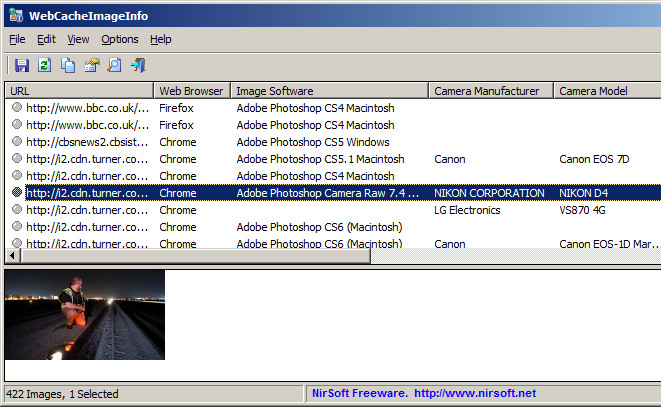
Task: Click '422 Images, 1 Selected' status text
Action: pyautogui.click(x=62, y=394)
